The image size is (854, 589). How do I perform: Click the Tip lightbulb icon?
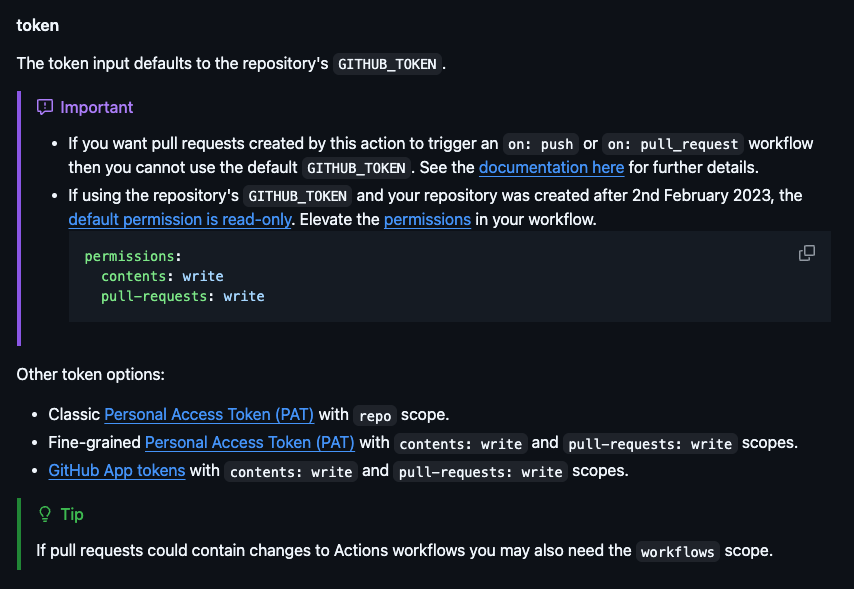pyautogui.click(x=45, y=514)
